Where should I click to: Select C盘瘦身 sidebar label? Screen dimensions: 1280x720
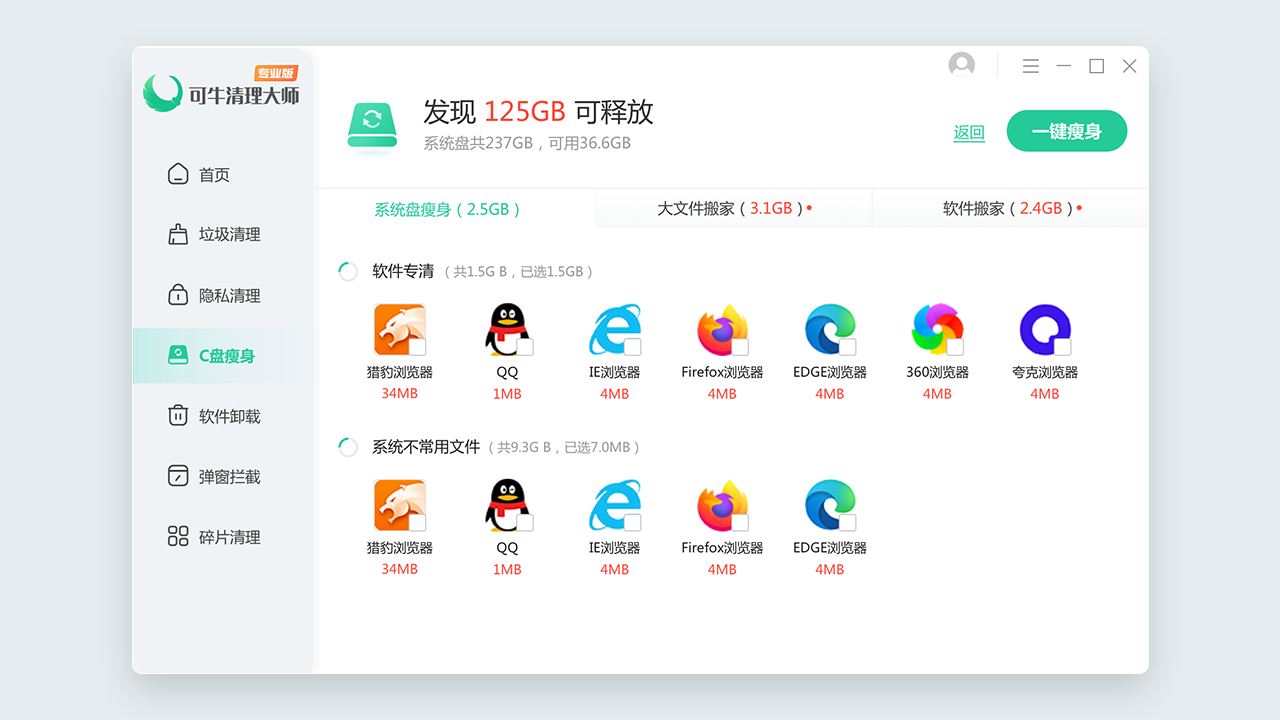227,356
